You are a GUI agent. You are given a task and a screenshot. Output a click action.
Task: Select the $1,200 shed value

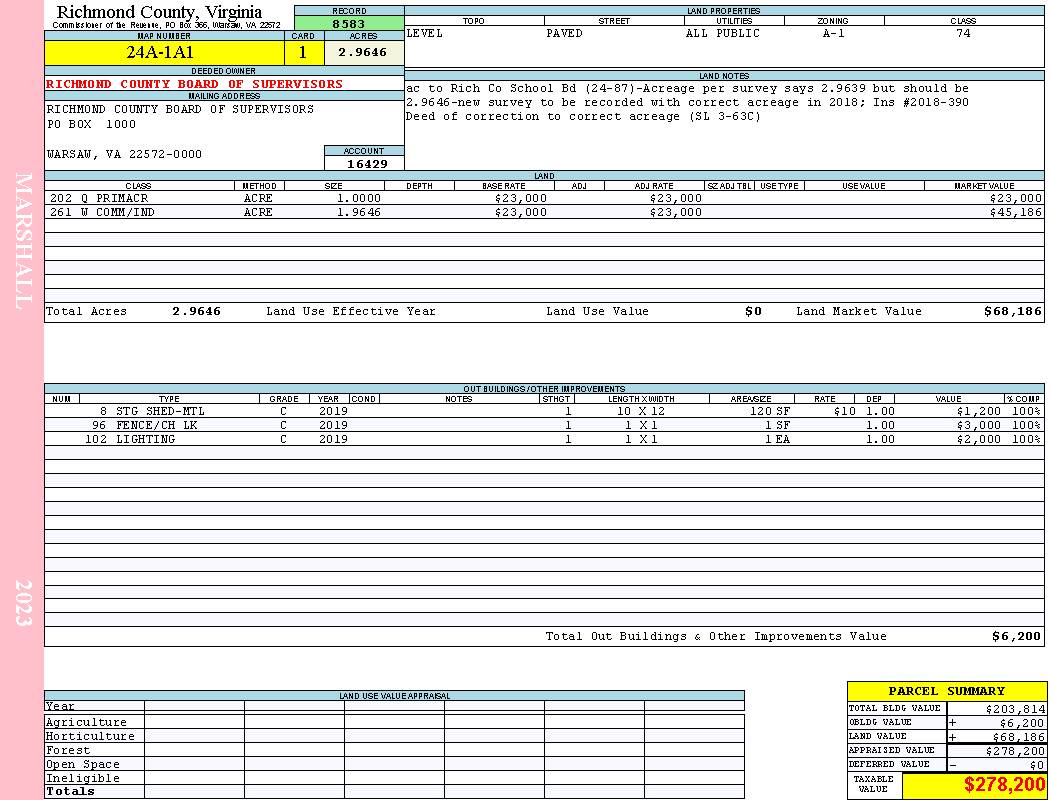(x=978, y=411)
